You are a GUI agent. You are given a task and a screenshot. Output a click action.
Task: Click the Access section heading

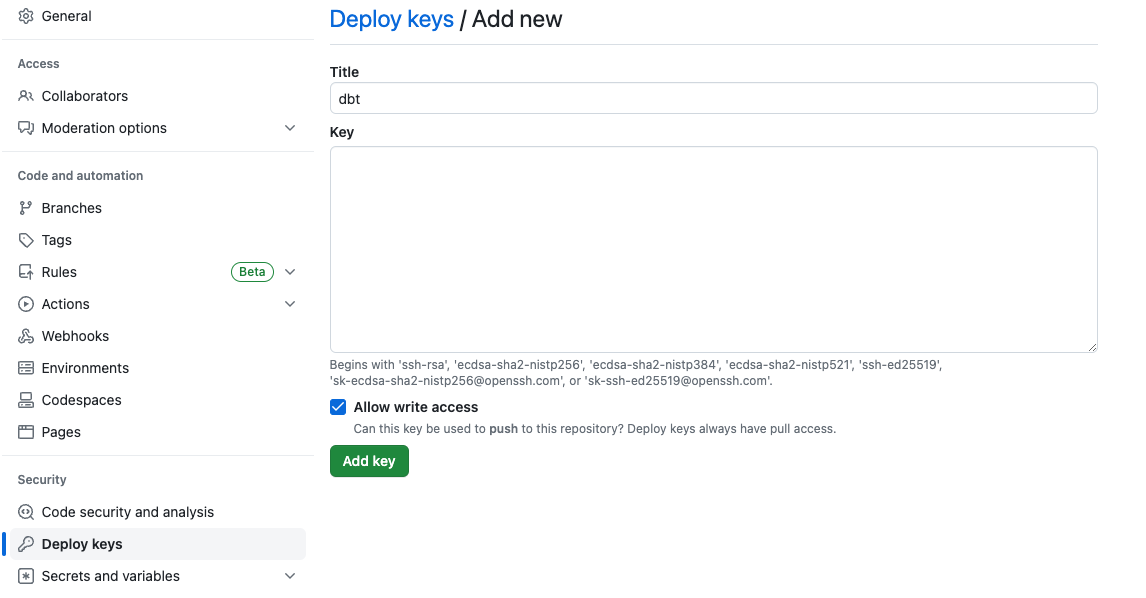(x=38, y=64)
